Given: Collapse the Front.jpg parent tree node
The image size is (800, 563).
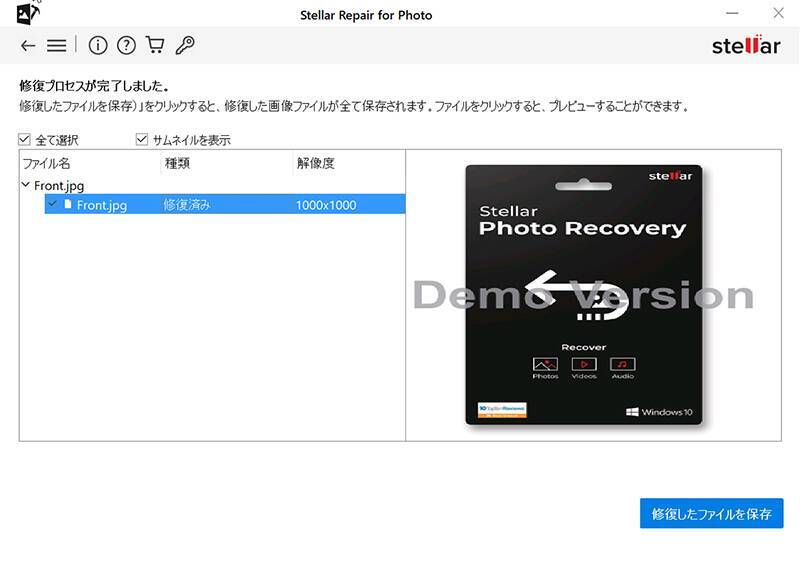Looking at the screenshot, I should point(26,184).
